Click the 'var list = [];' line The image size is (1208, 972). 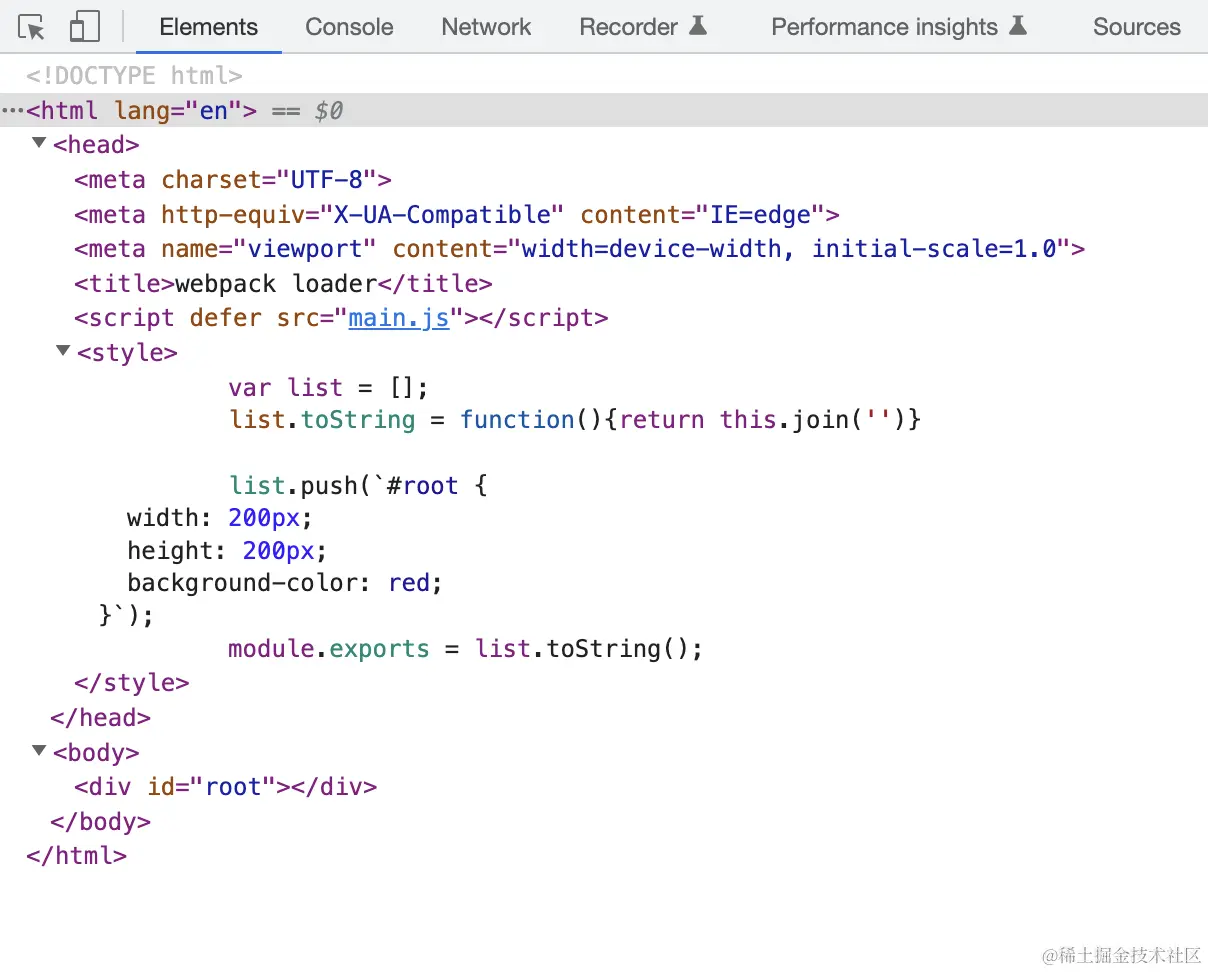328,387
